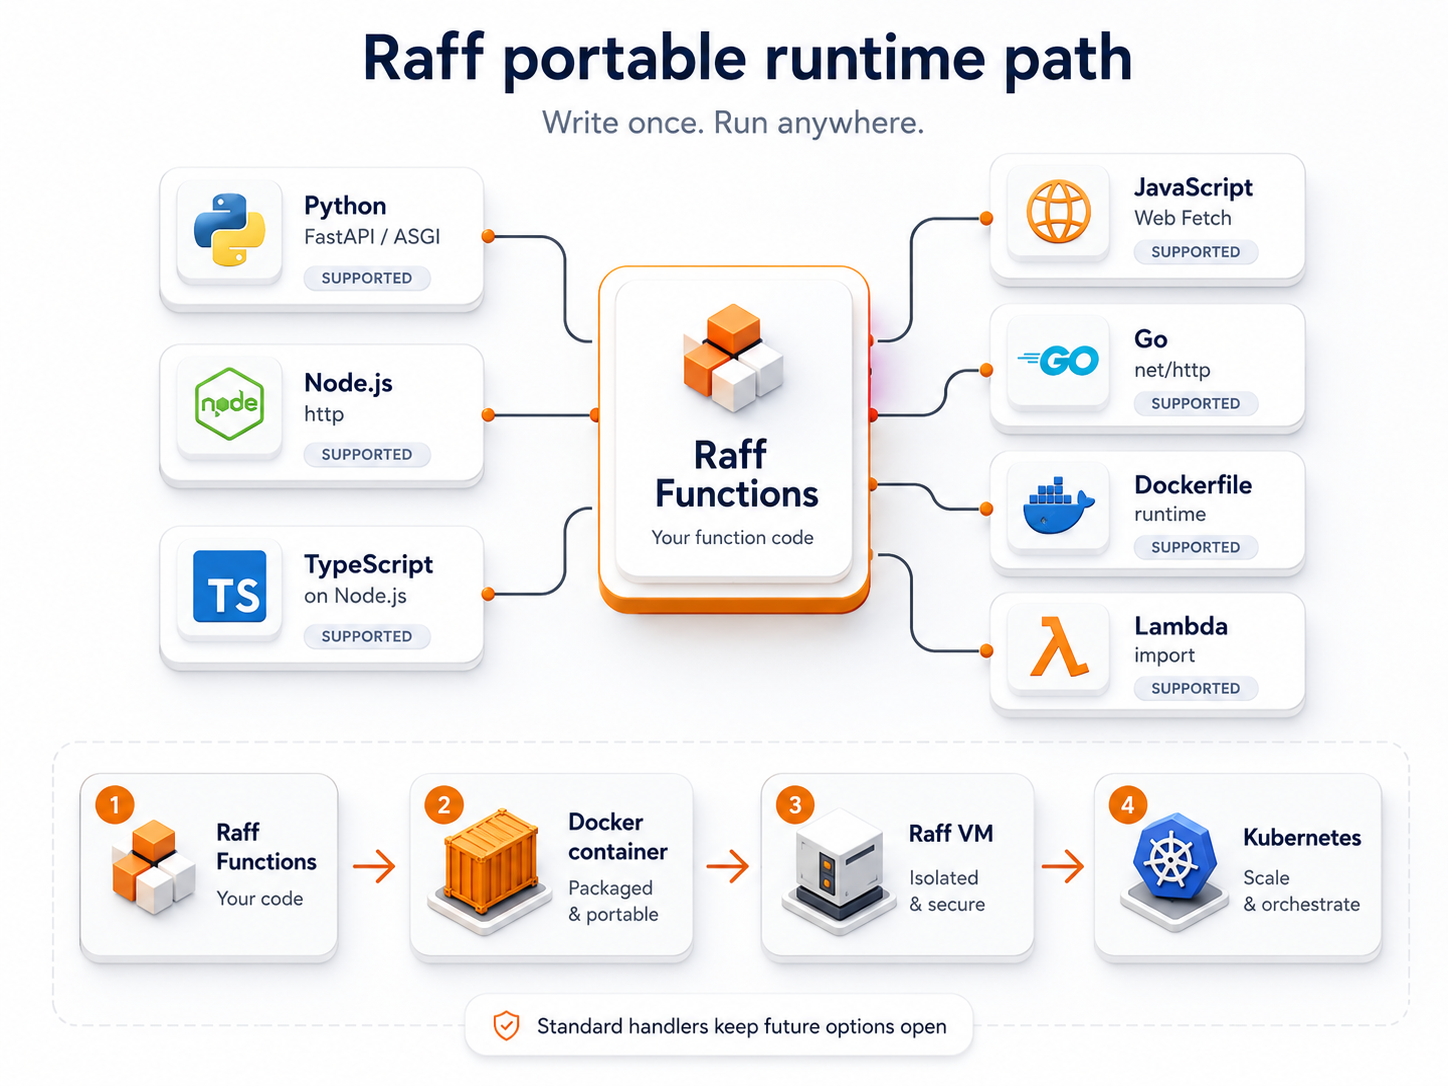Click the 'http' text under Node.js

324,414
